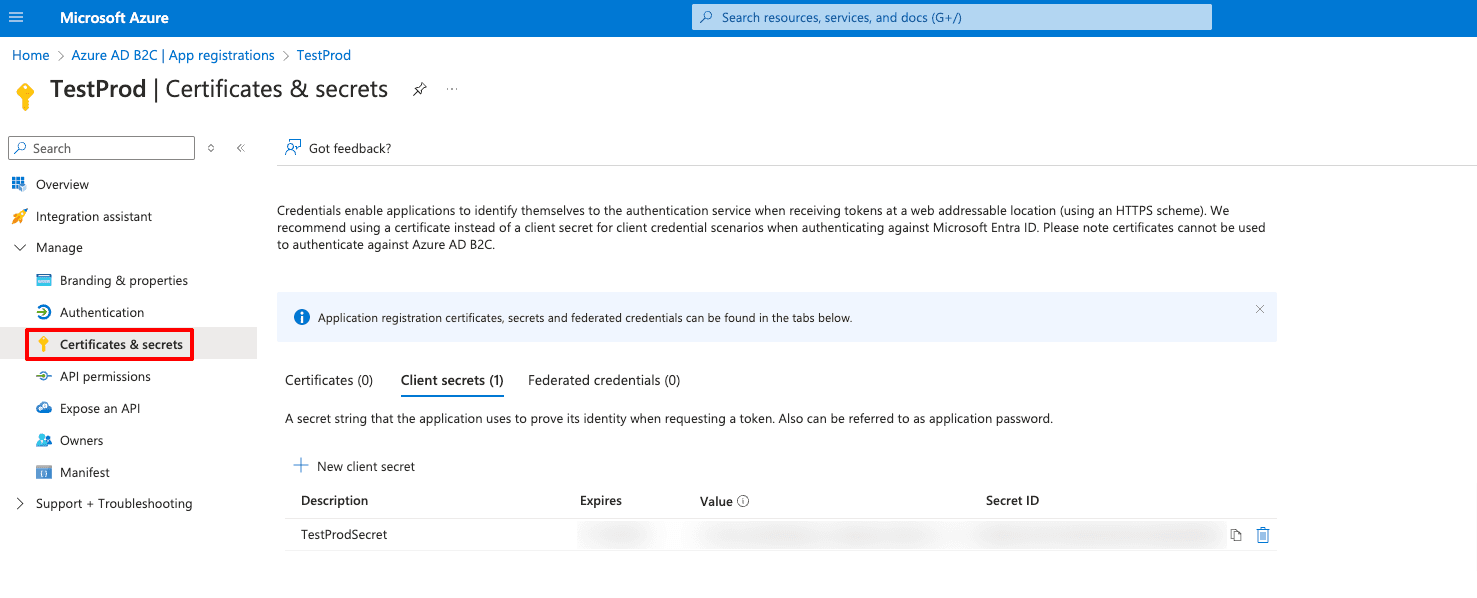
Task: Open Branding & properties settings
Action: pyautogui.click(x=123, y=280)
